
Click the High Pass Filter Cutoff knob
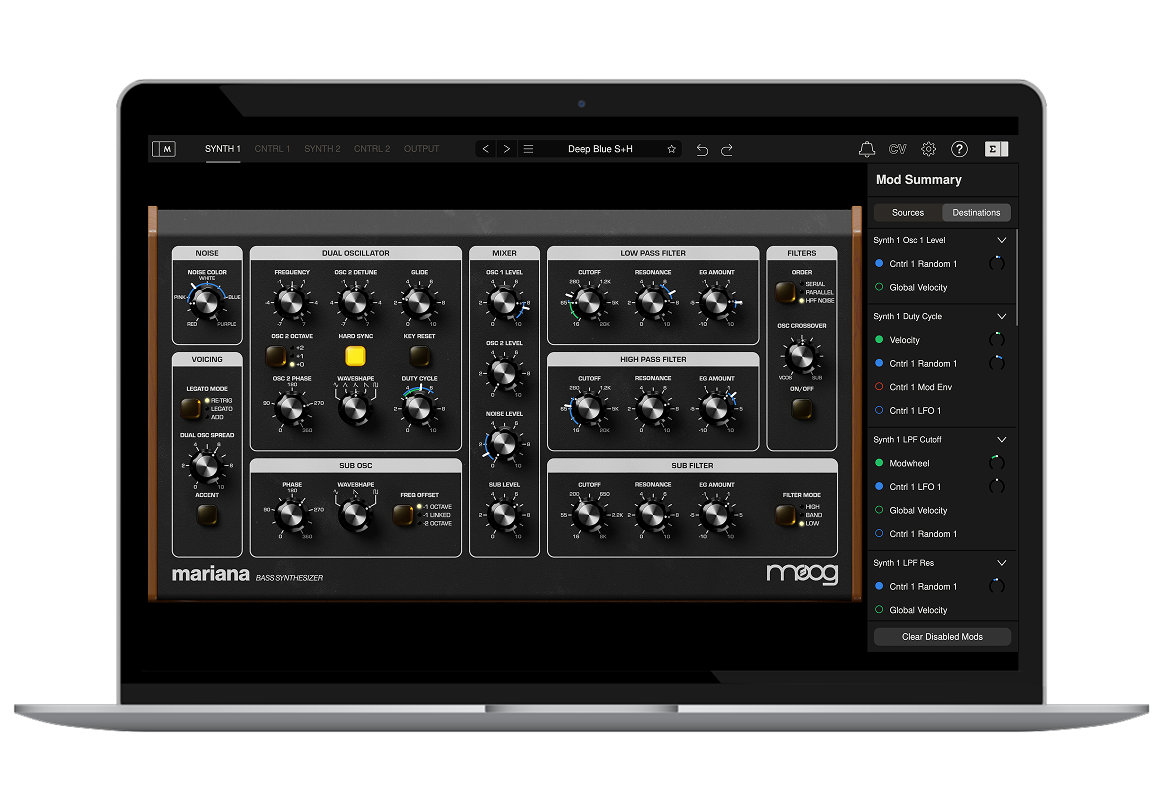point(588,408)
